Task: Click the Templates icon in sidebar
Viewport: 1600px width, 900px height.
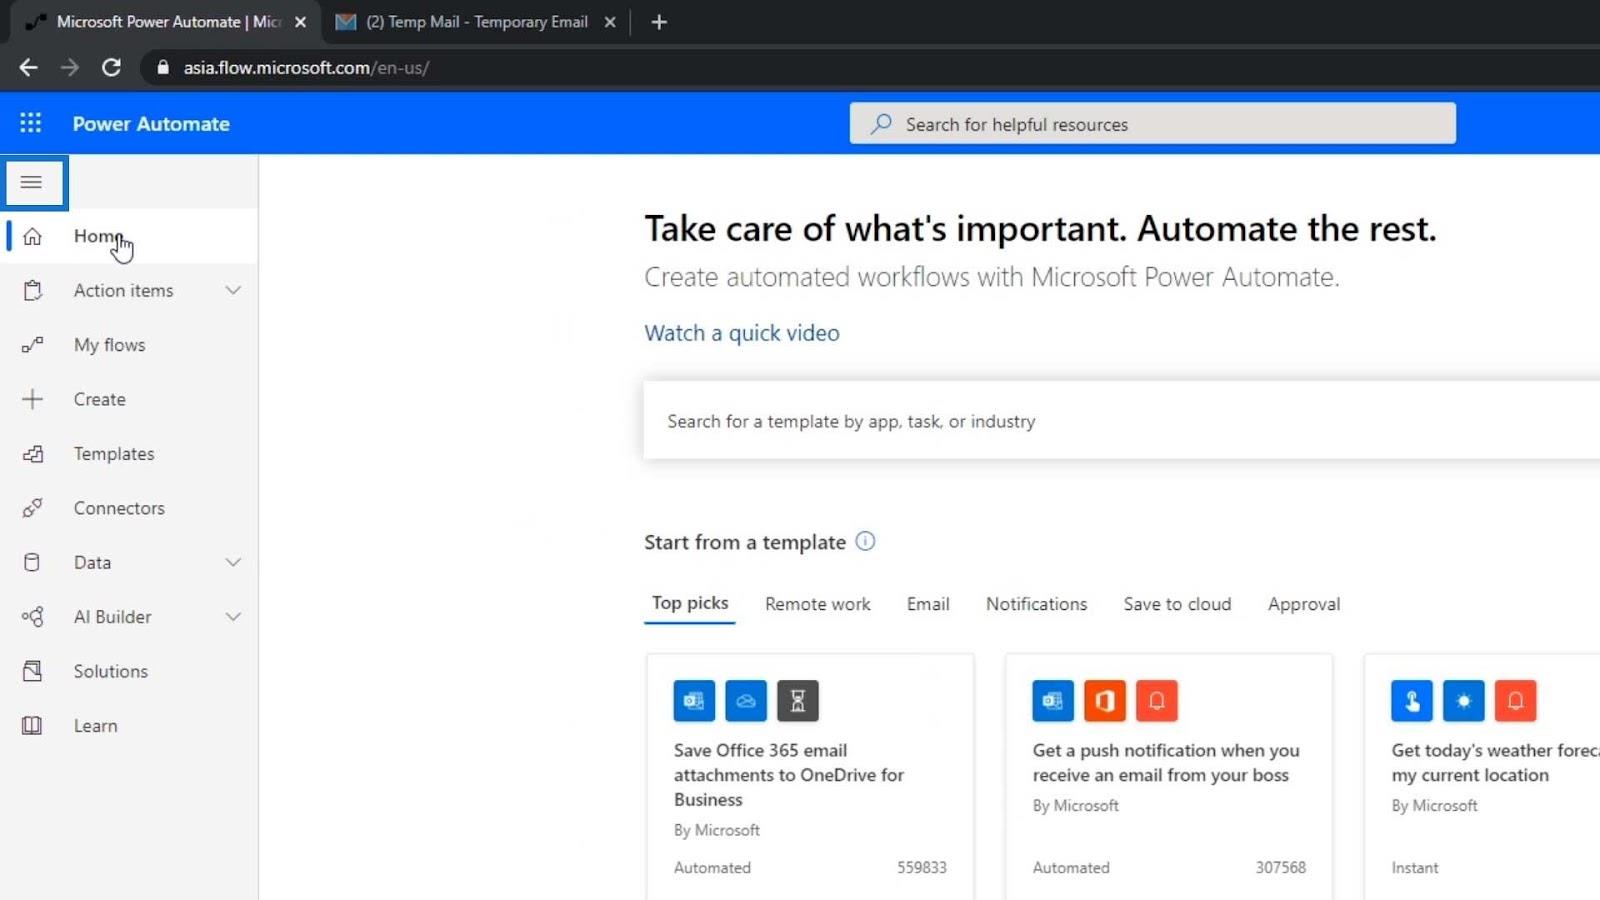Action: coord(32,454)
